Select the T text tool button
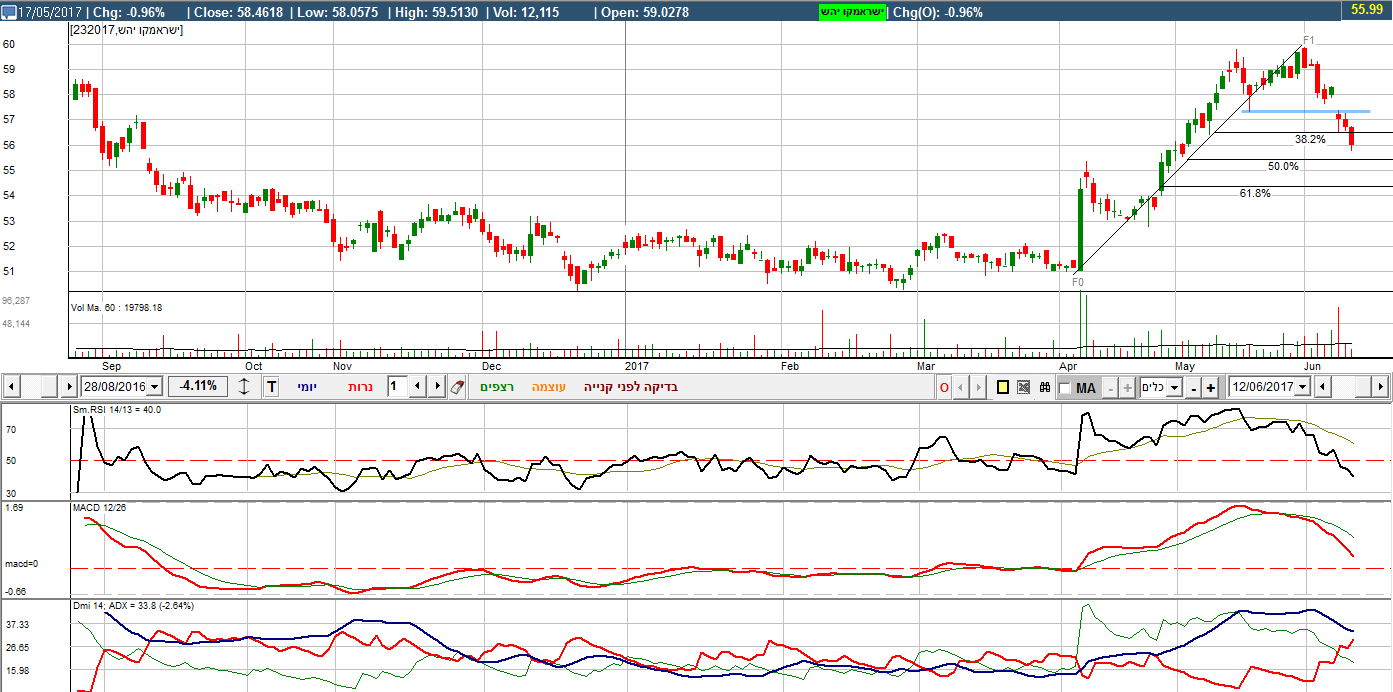 tap(271, 387)
